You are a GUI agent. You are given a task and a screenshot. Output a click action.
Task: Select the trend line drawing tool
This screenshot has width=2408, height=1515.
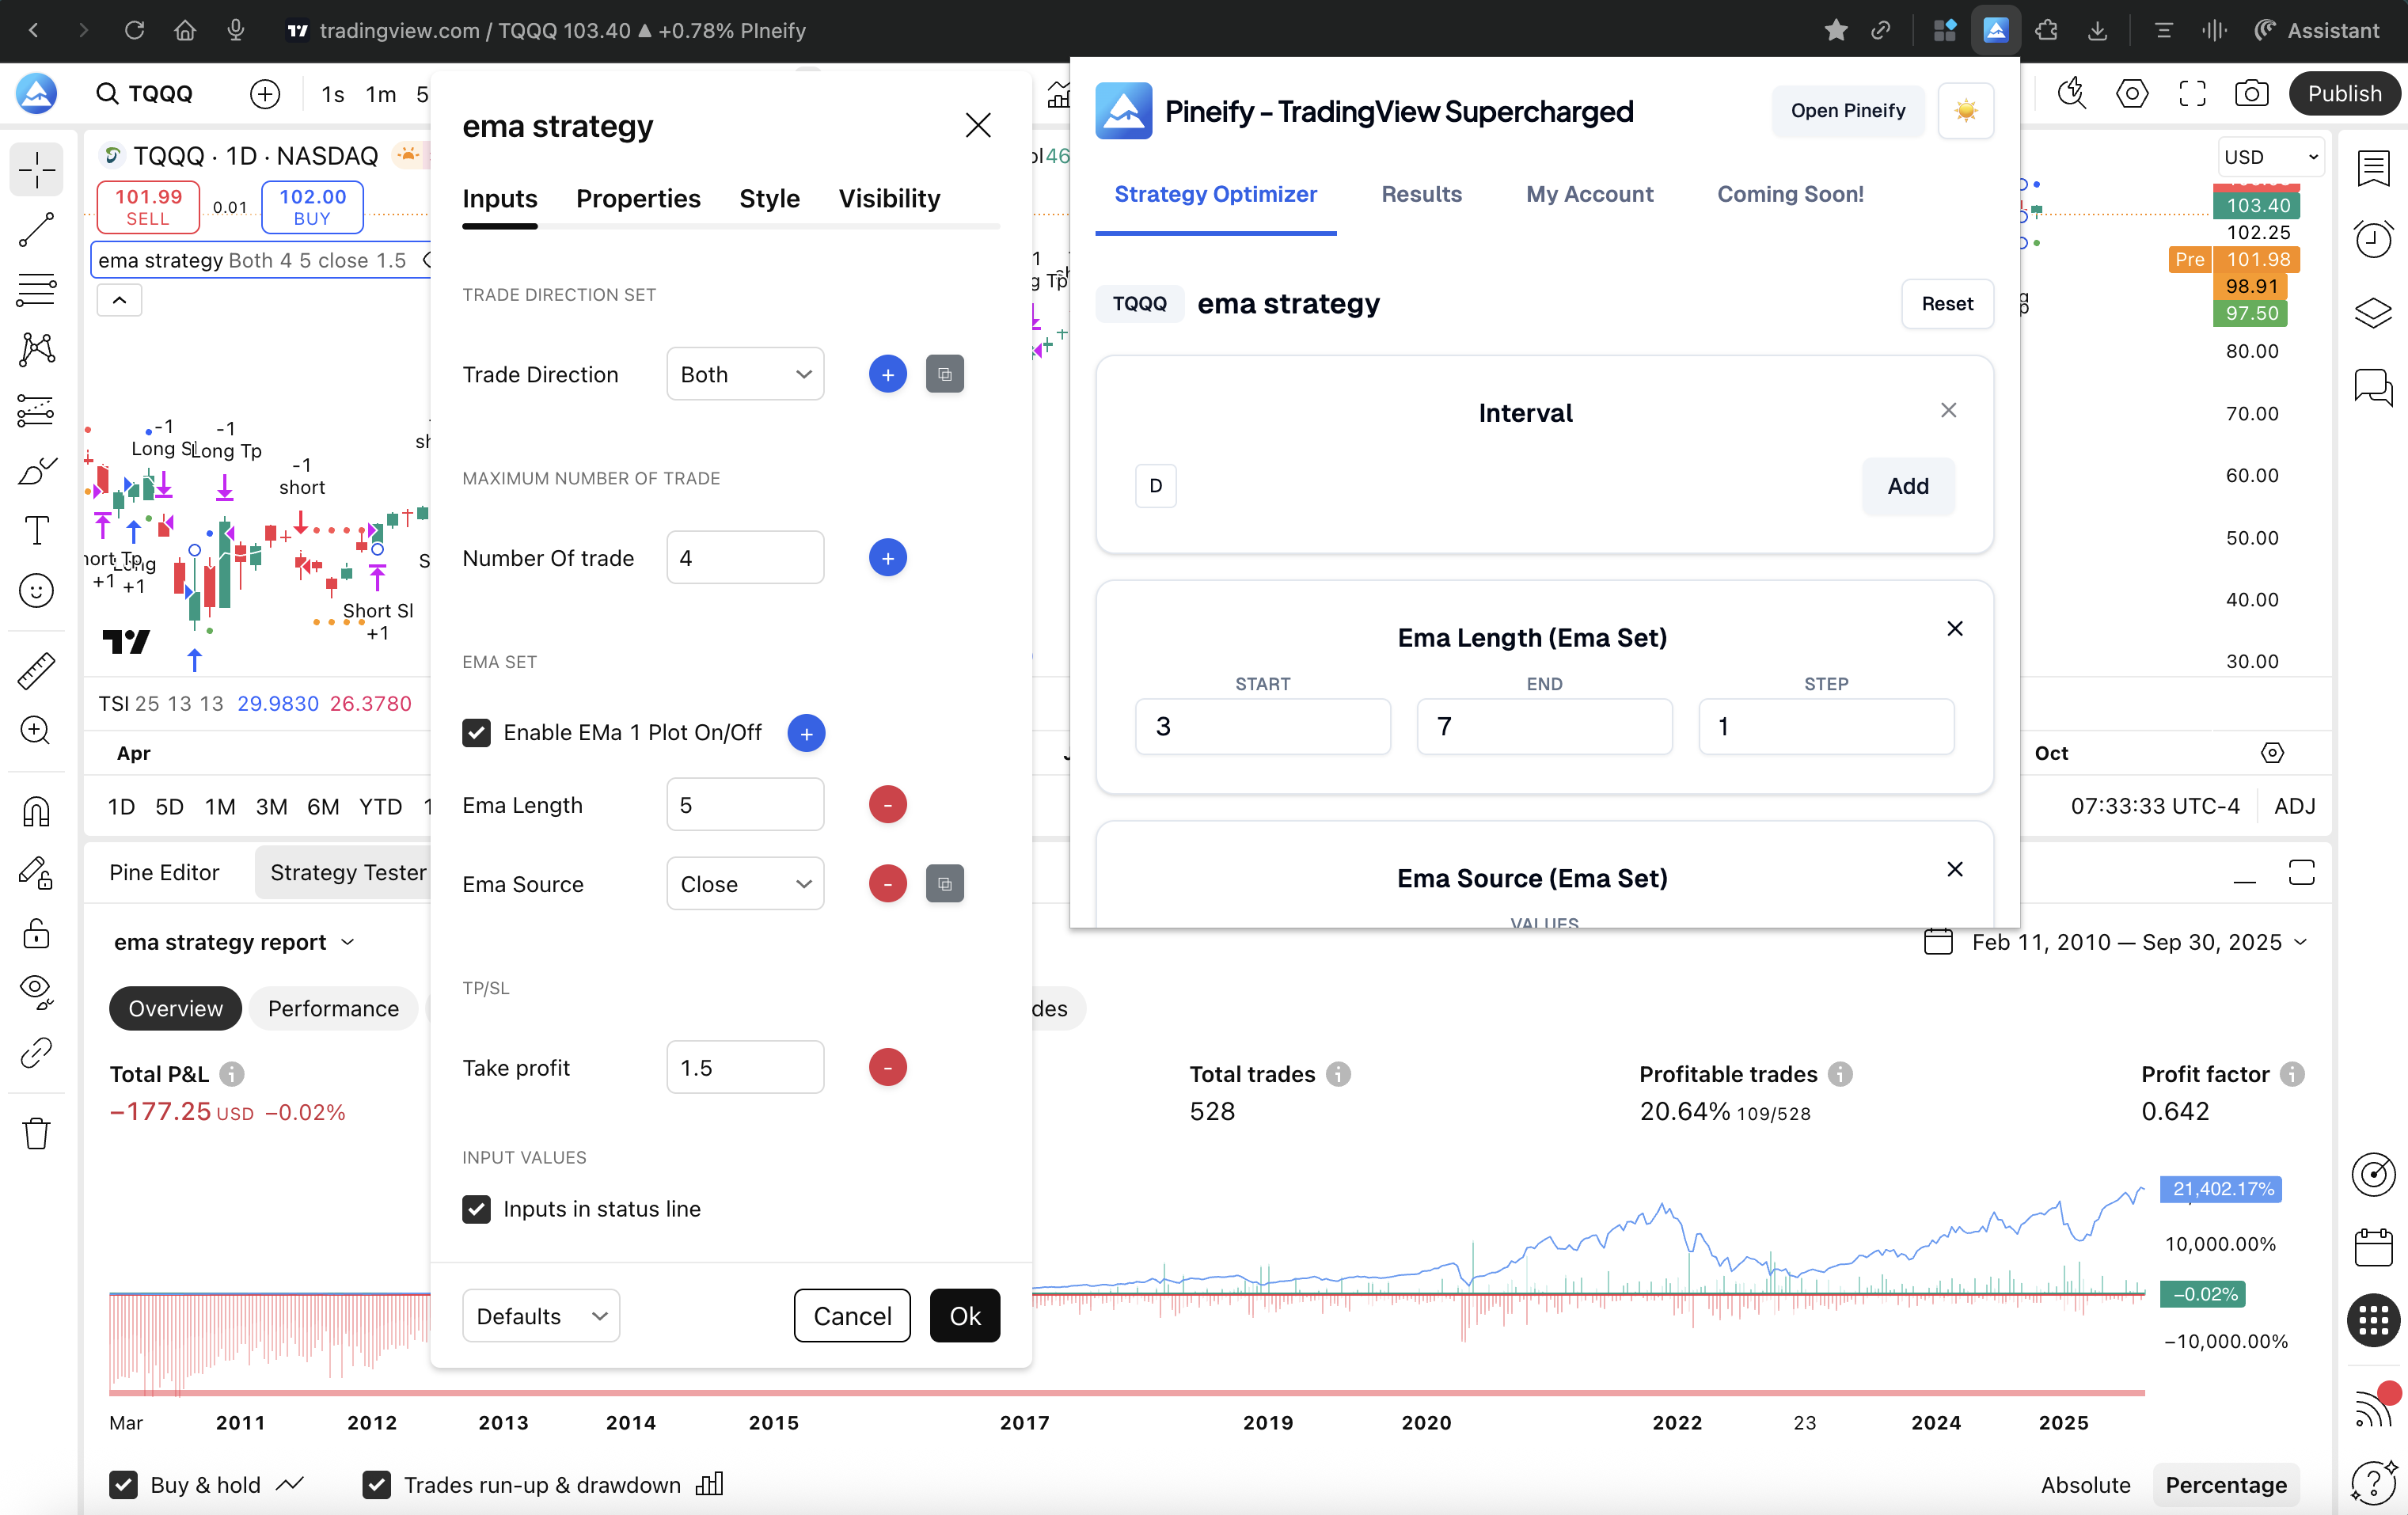pos(36,230)
